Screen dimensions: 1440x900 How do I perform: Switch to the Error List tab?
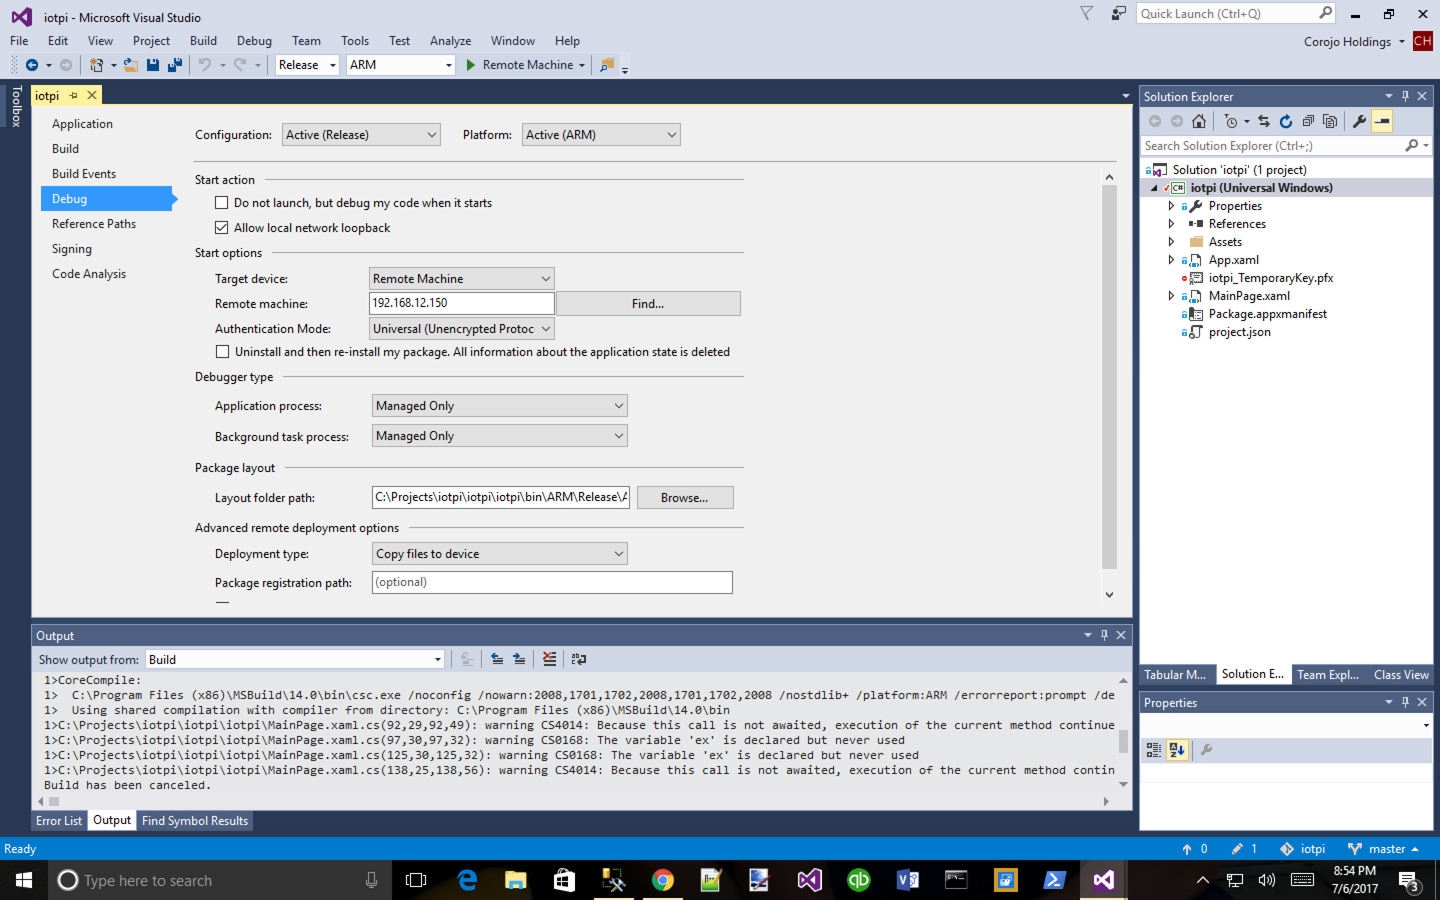click(x=59, y=821)
